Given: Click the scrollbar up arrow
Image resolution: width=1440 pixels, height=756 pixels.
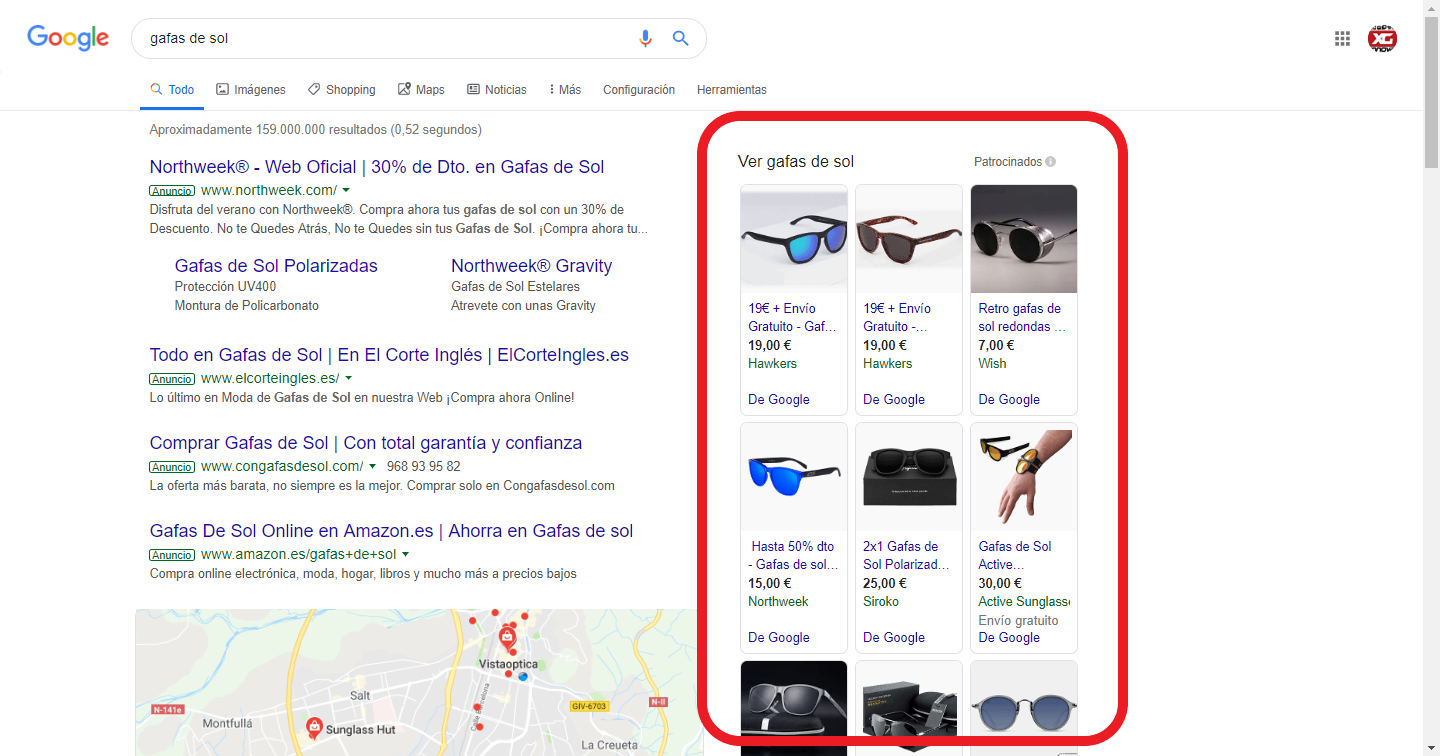Looking at the screenshot, I should [x=1432, y=7].
